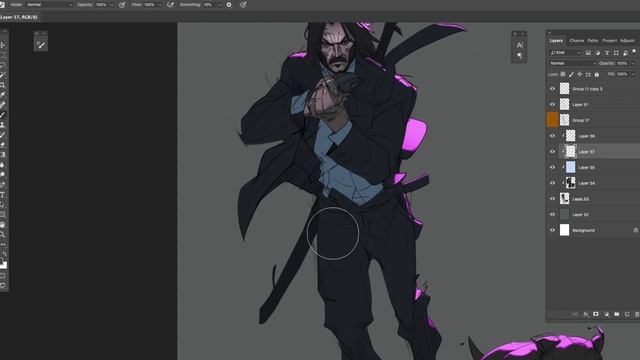Add a layer style with fx icon
The height and width of the screenshot is (360, 640).
pyautogui.click(x=586, y=314)
